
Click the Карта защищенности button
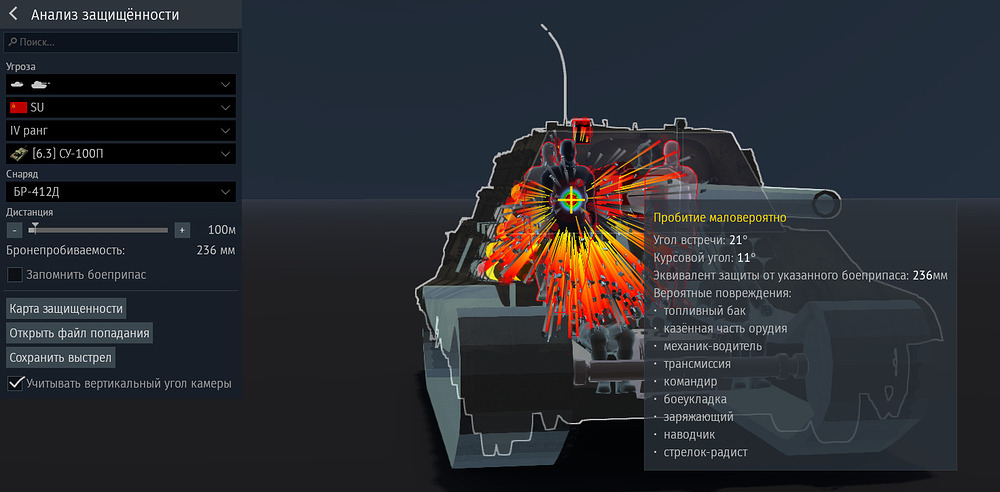point(66,308)
